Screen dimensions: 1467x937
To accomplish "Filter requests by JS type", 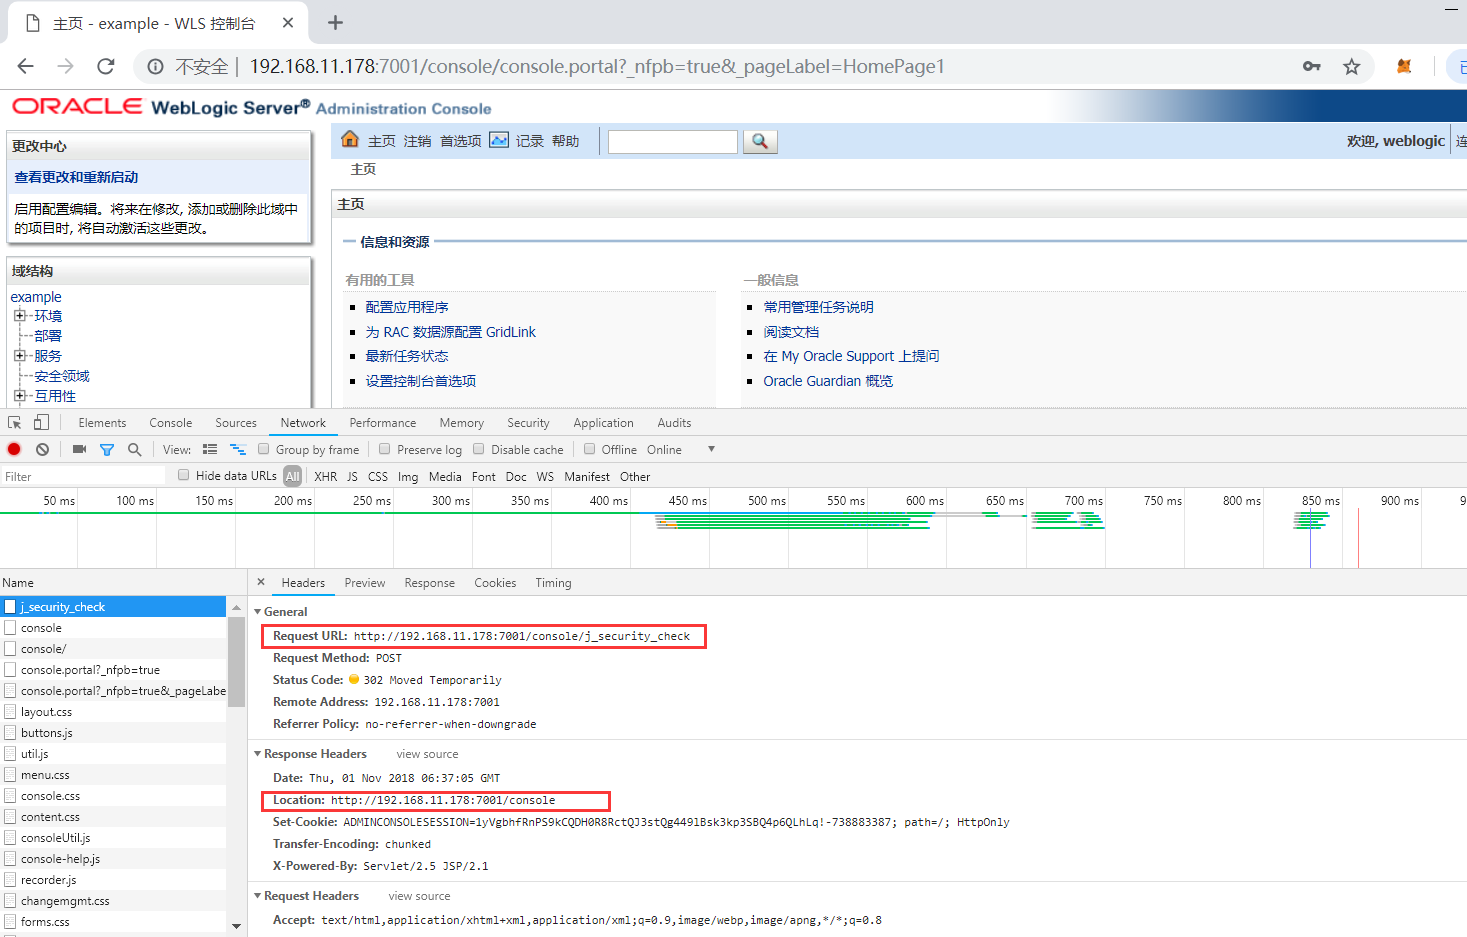I will click(x=352, y=477).
